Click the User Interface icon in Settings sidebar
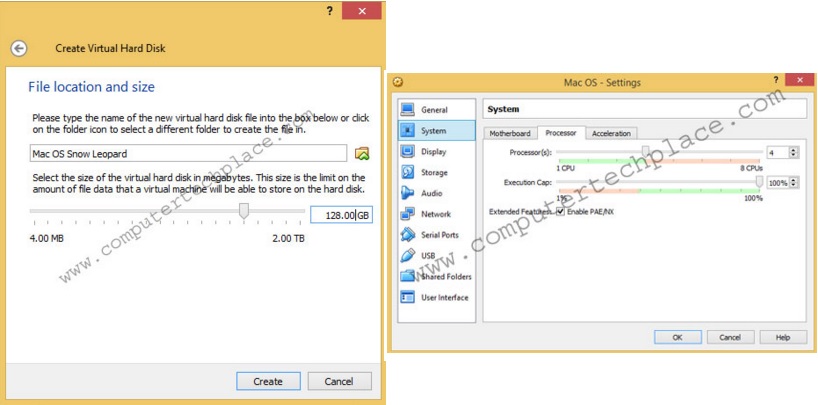818x405 pixels. (x=407, y=297)
